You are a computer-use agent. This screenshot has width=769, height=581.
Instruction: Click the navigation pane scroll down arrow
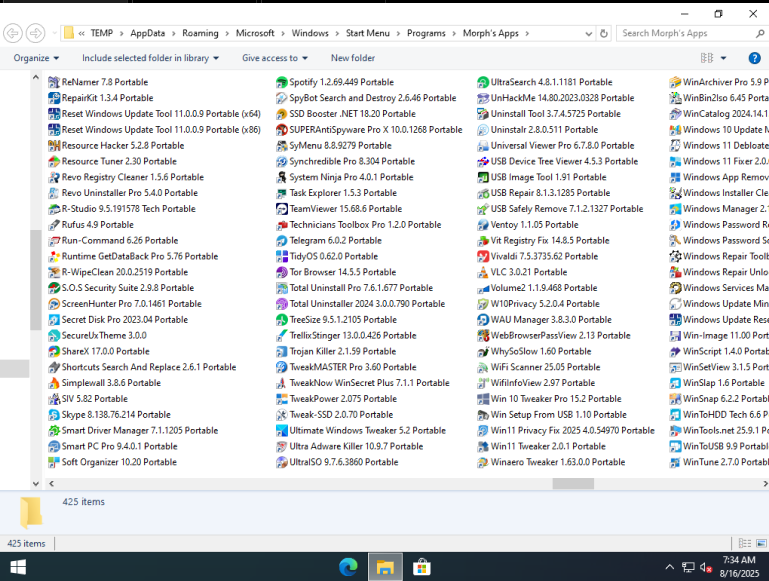(x=36, y=483)
